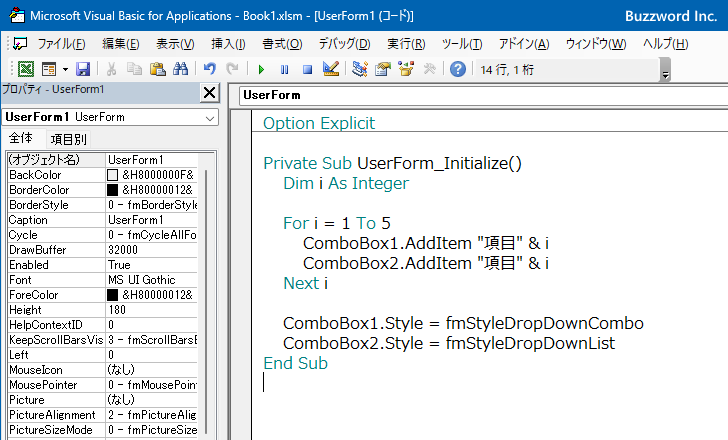The width and height of the screenshot is (728, 440).
Task: Open the ツール(T) menu
Action: pyautogui.click(x=462, y=44)
